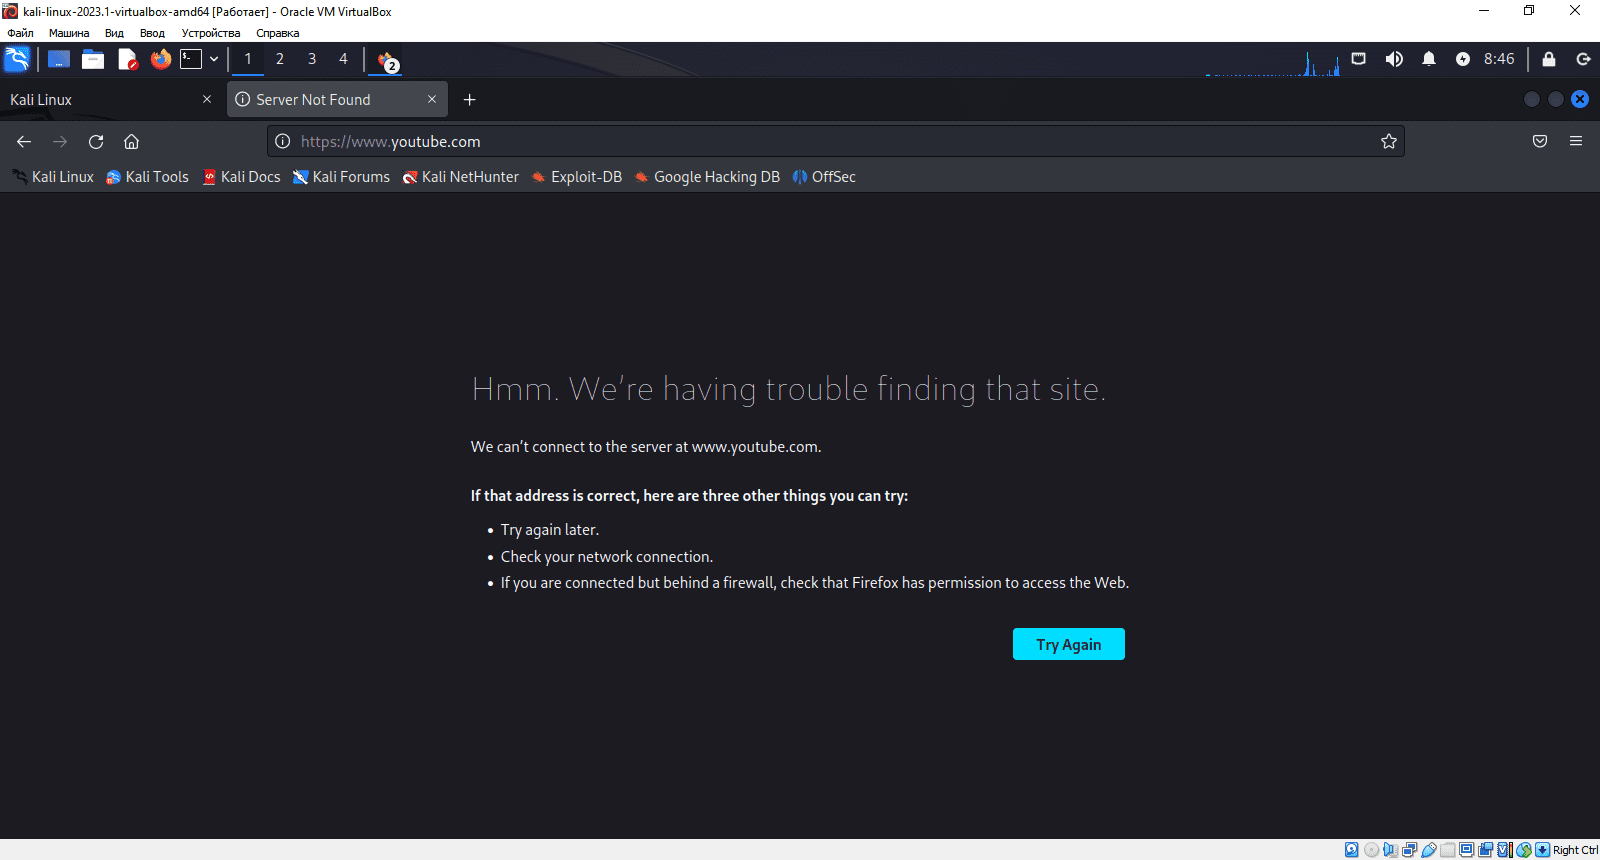Open the Save to Pocket icon
The image size is (1600, 860).
[x=1540, y=142]
